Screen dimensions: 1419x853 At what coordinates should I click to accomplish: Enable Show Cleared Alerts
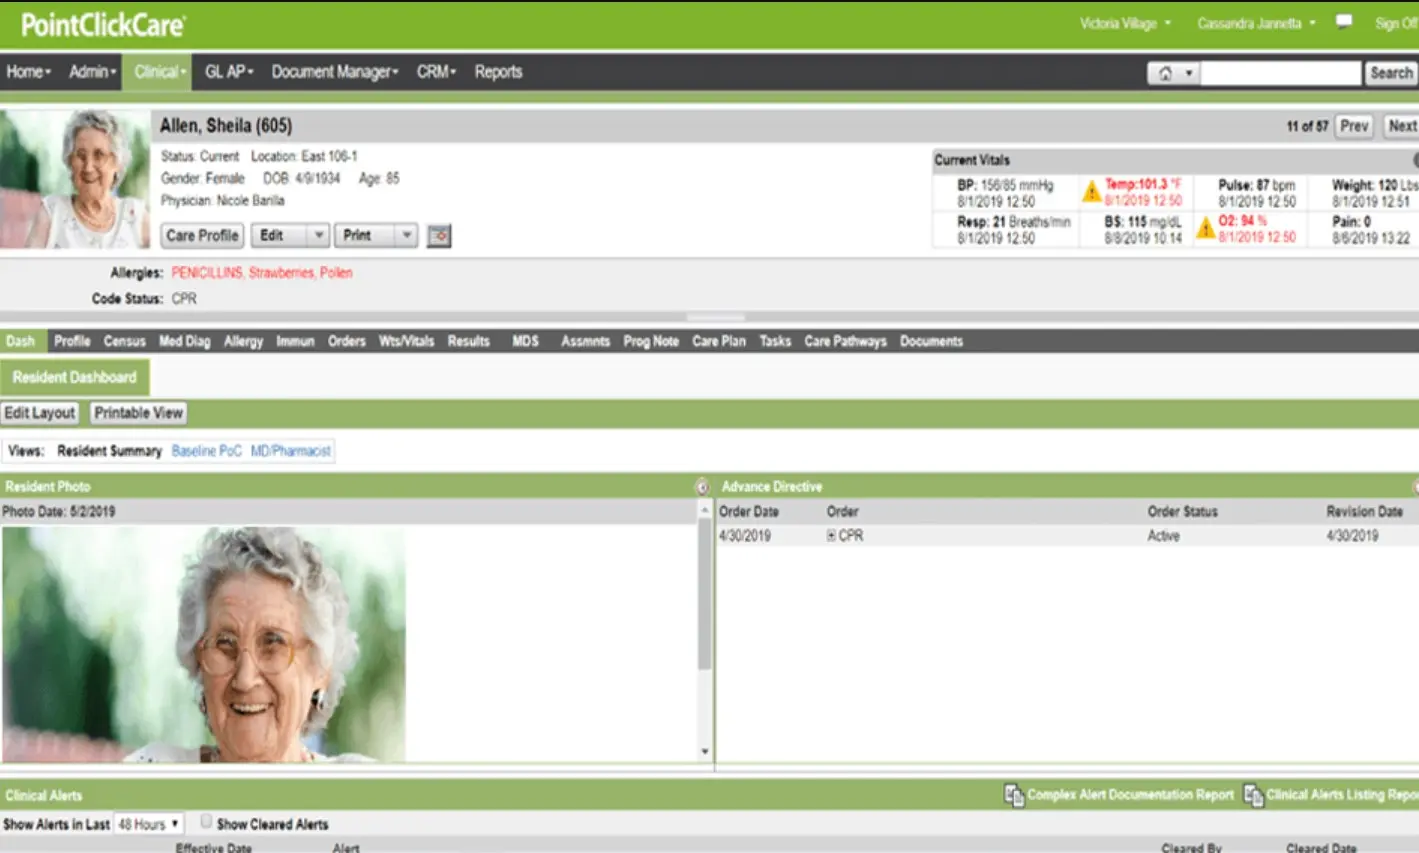tap(205, 823)
